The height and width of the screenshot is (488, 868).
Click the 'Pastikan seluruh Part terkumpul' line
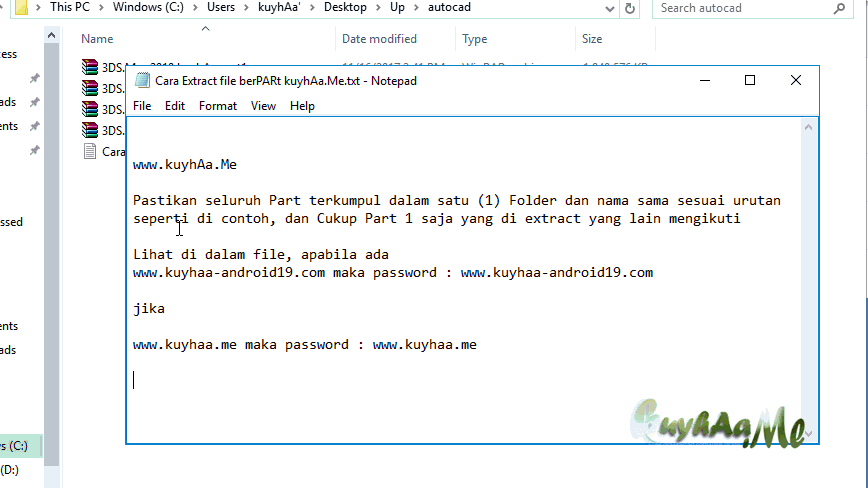(x=457, y=200)
